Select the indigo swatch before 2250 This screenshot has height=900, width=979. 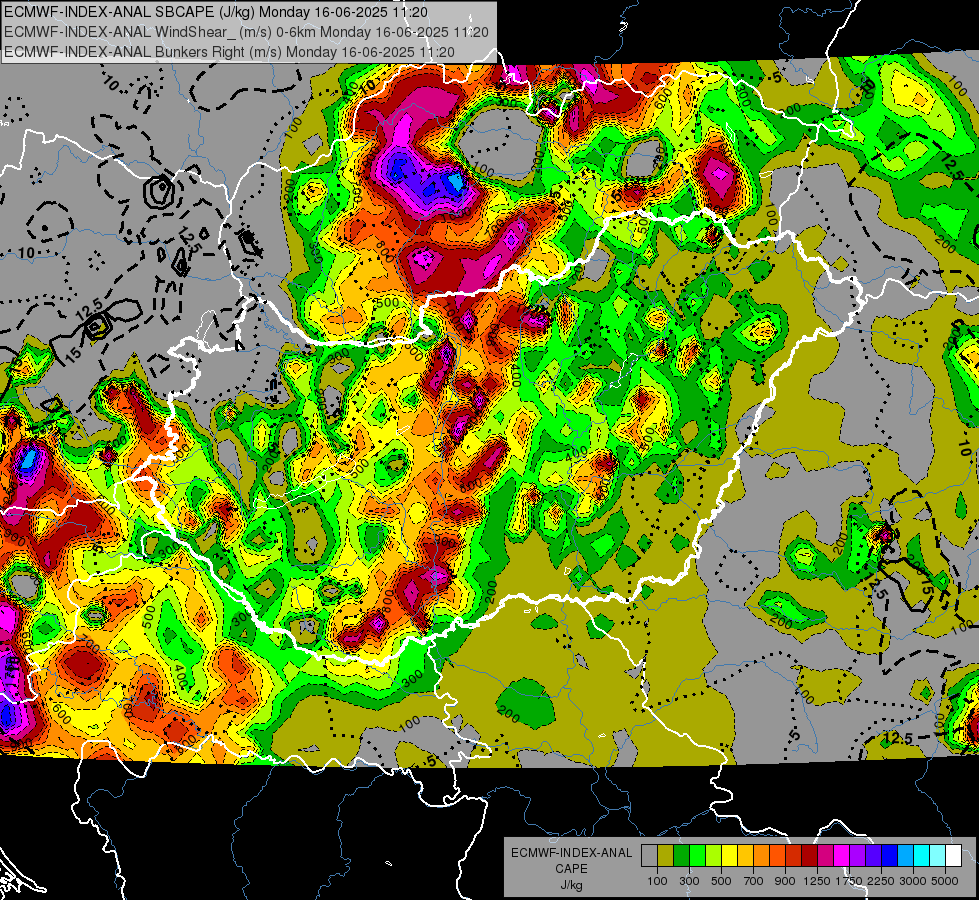click(x=873, y=856)
